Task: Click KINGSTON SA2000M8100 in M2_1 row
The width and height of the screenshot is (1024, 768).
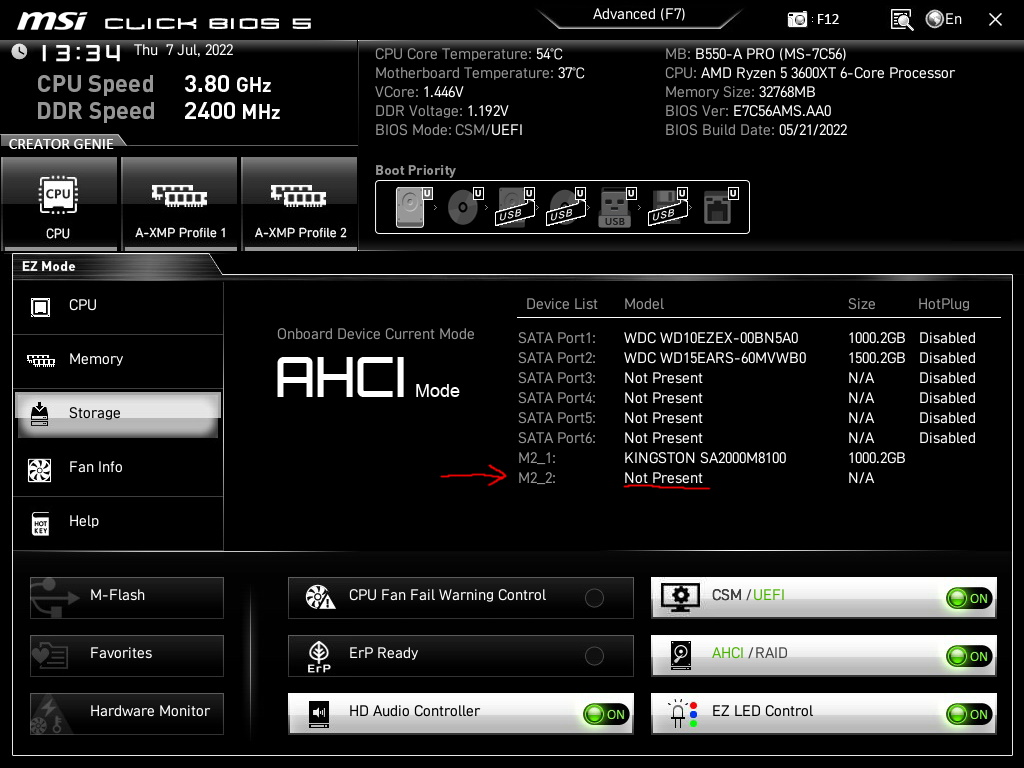Action: [x=705, y=458]
